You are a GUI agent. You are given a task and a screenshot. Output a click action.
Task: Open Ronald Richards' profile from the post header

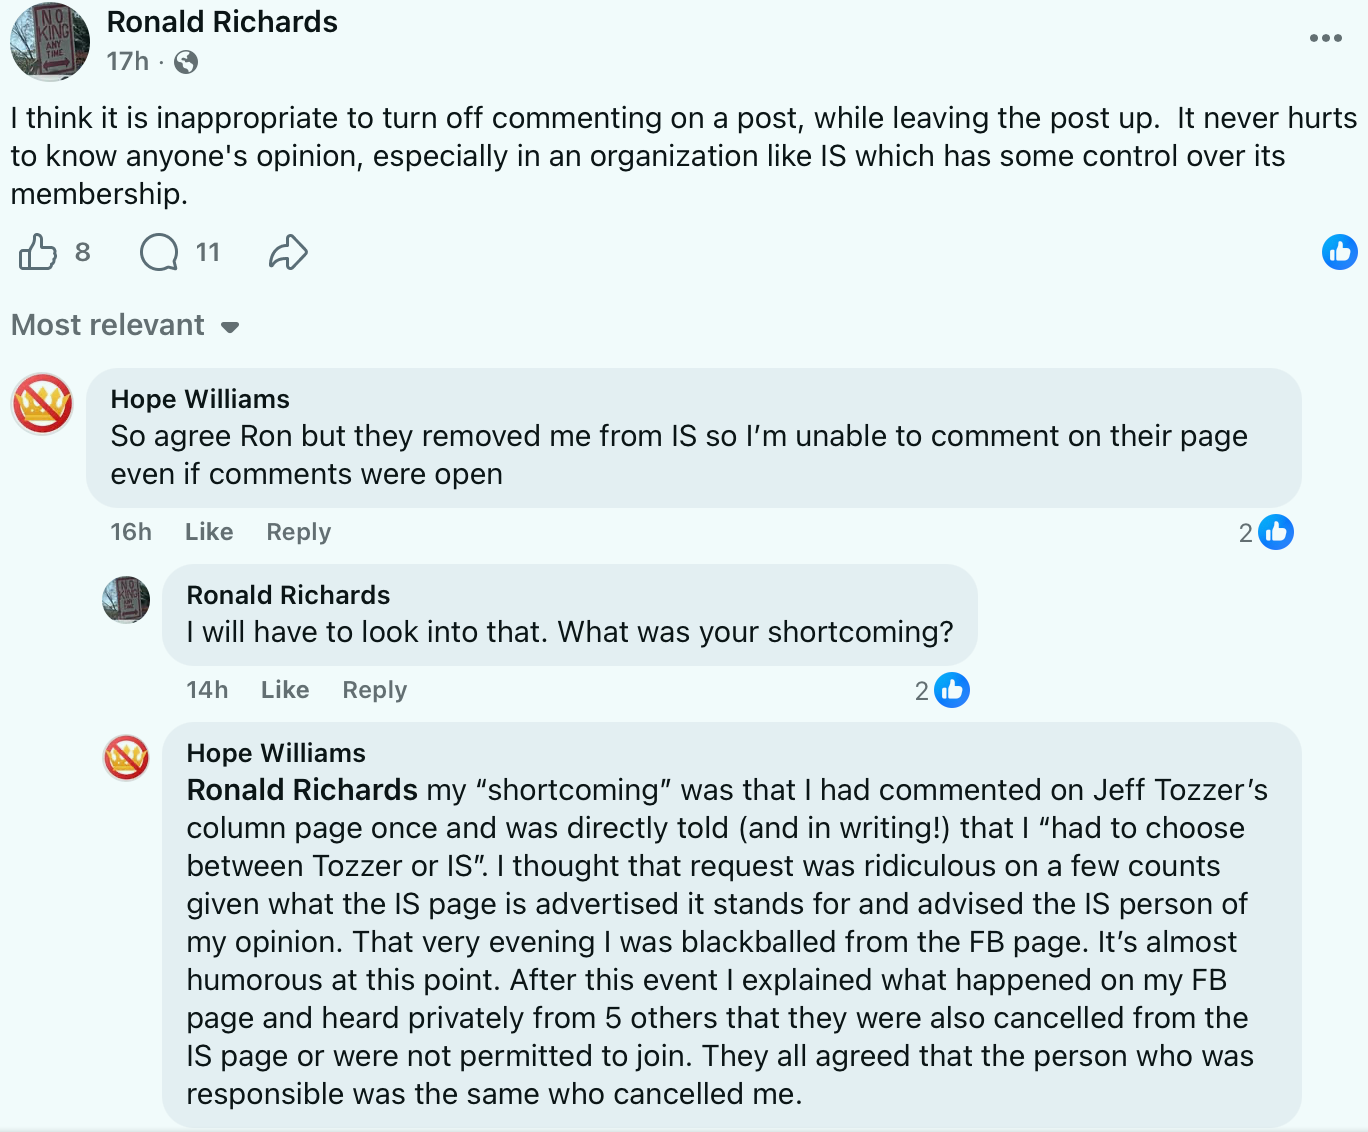[x=222, y=22]
